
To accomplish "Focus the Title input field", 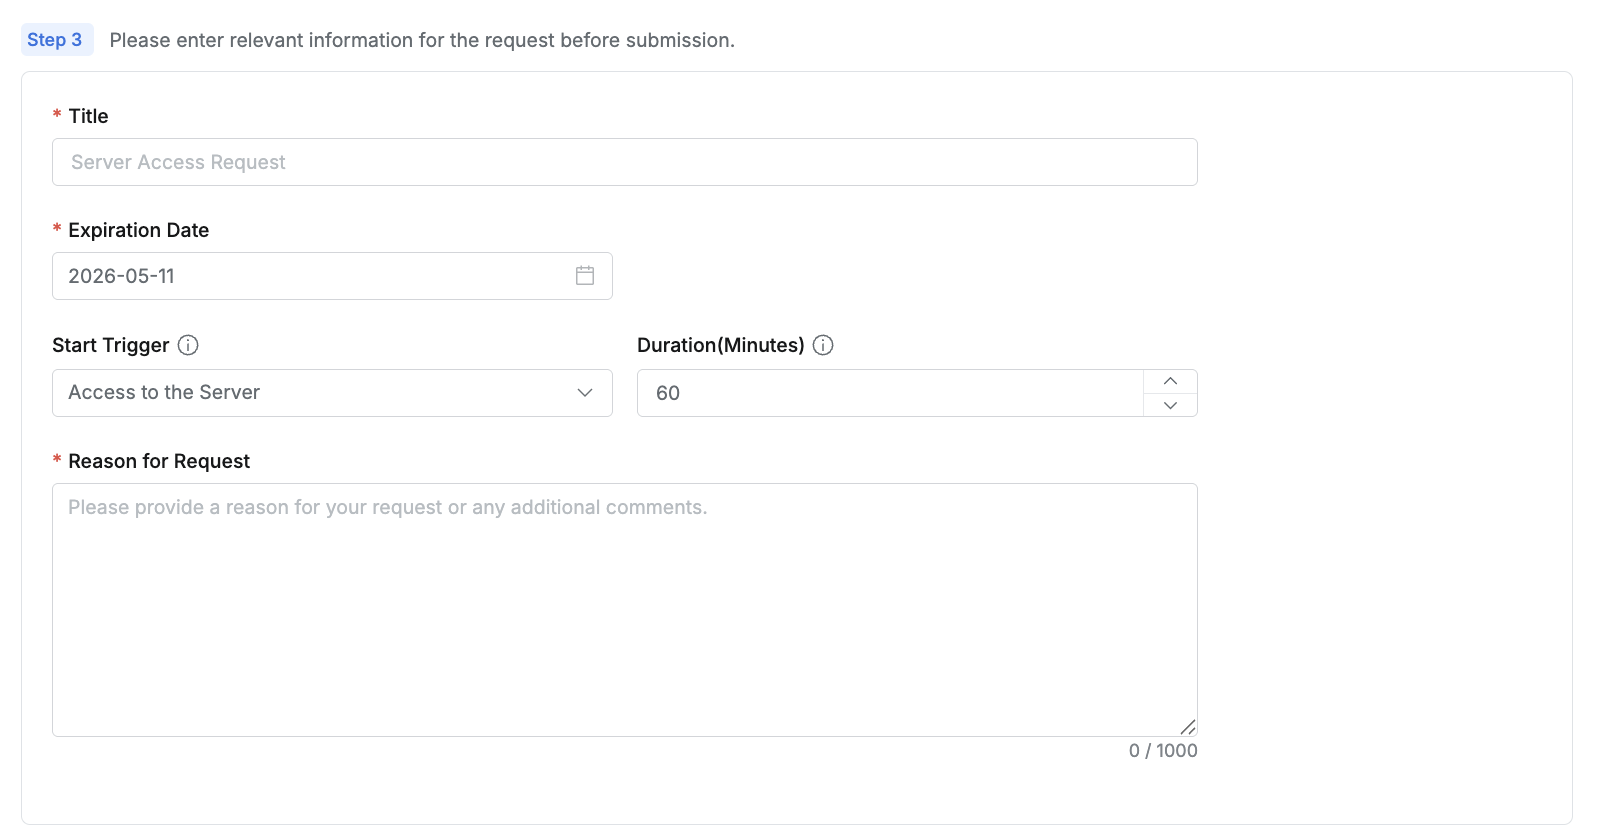I will [x=624, y=162].
